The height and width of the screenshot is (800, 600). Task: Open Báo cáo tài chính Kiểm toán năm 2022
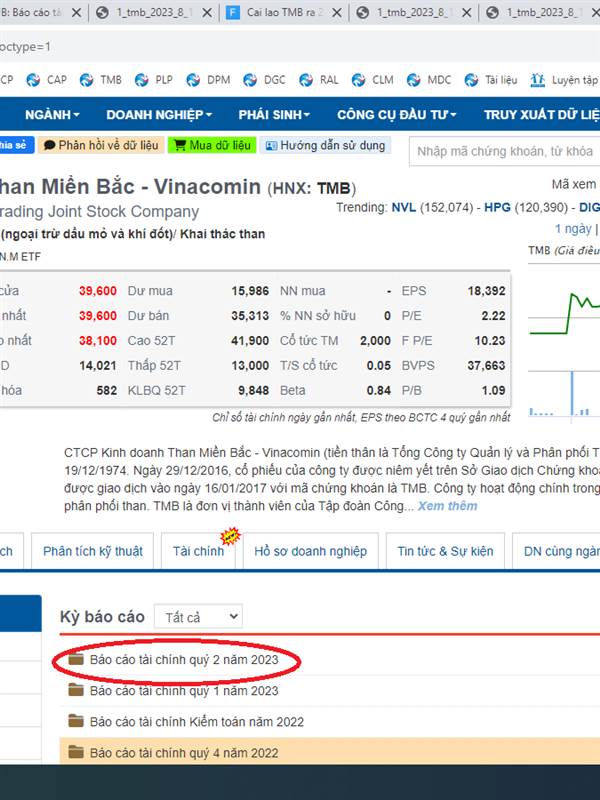coord(196,722)
